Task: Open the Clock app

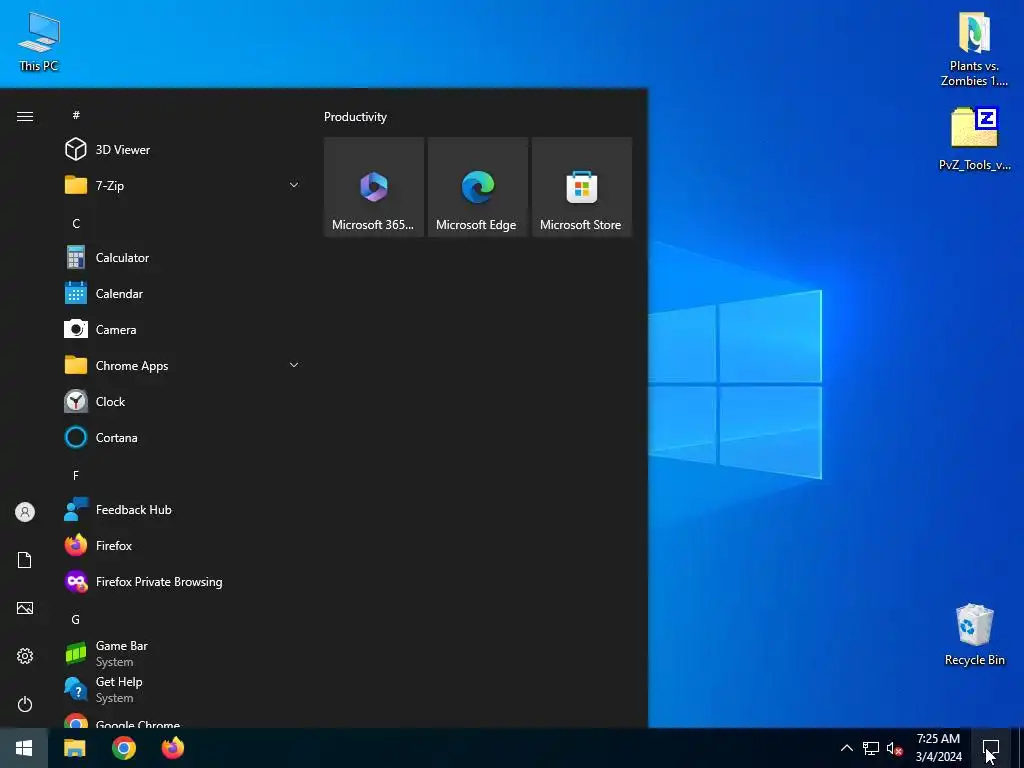Action: click(x=183, y=402)
